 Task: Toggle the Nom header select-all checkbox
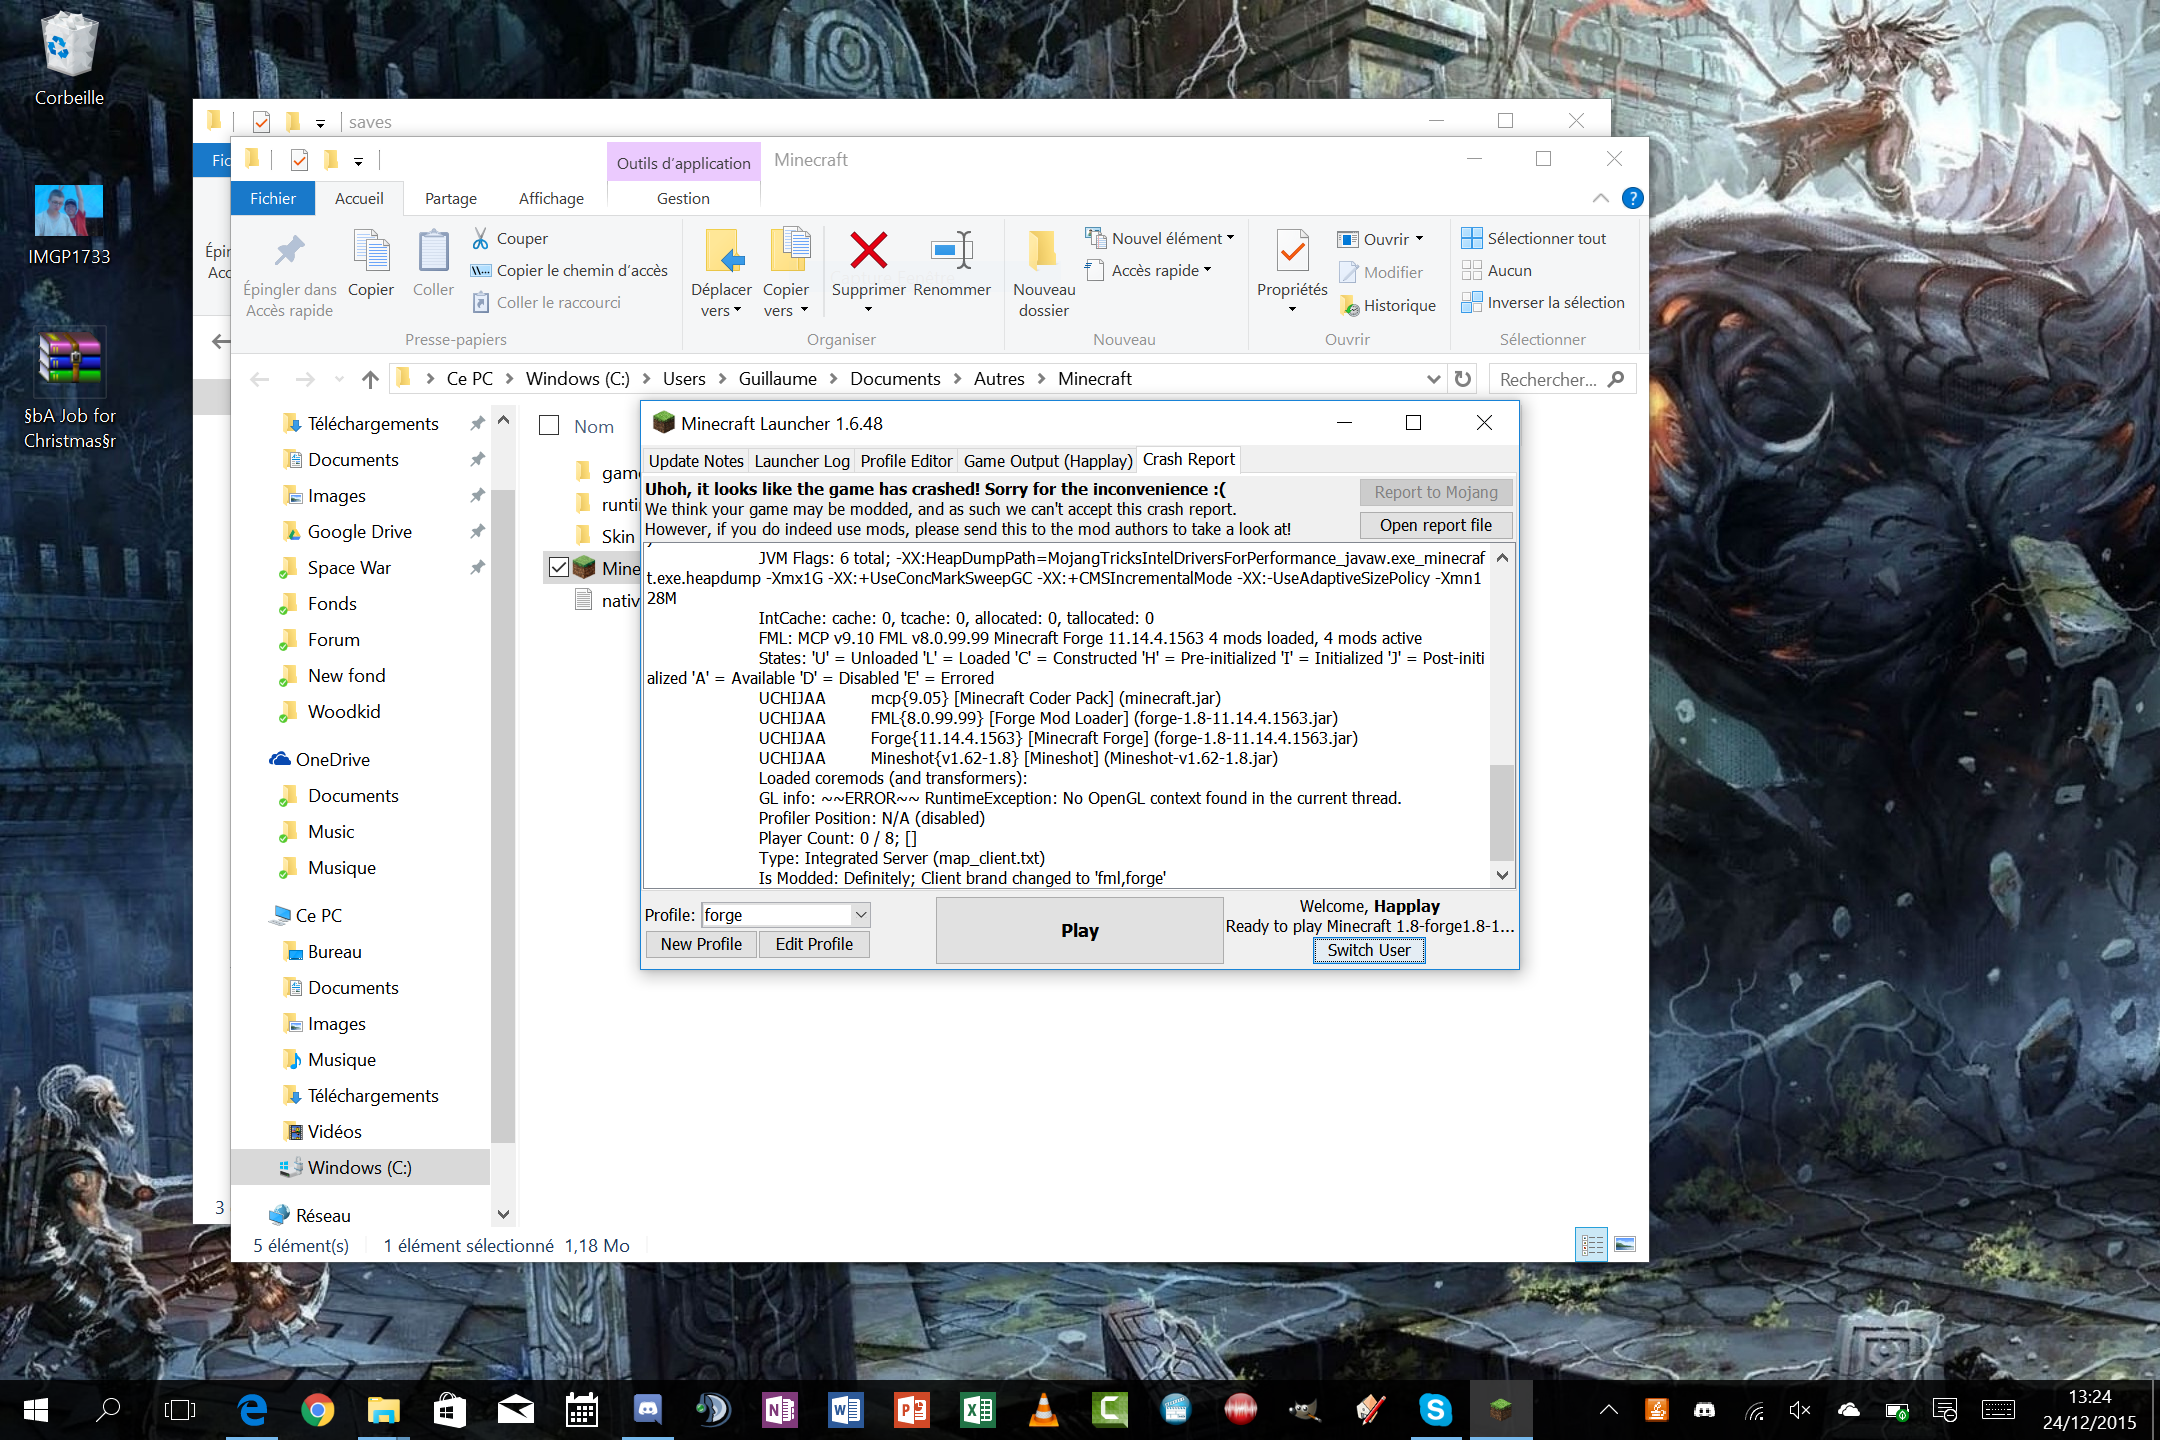pyautogui.click(x=549, y=426)
